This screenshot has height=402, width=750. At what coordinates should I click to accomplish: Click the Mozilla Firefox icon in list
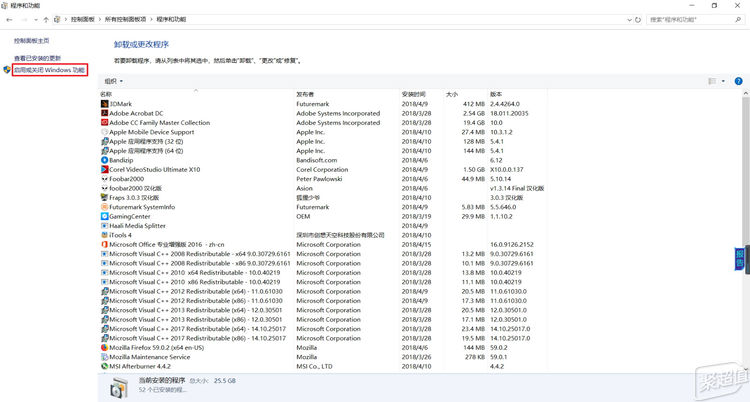pyautogui.click(x=104, y=347)
